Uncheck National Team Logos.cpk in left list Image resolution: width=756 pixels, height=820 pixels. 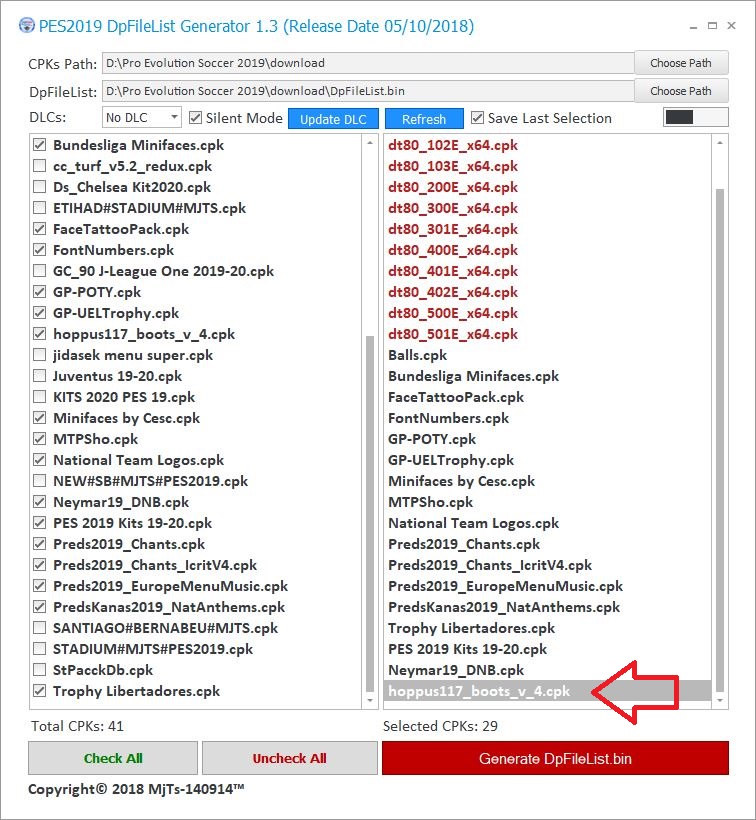coord(39,460)
